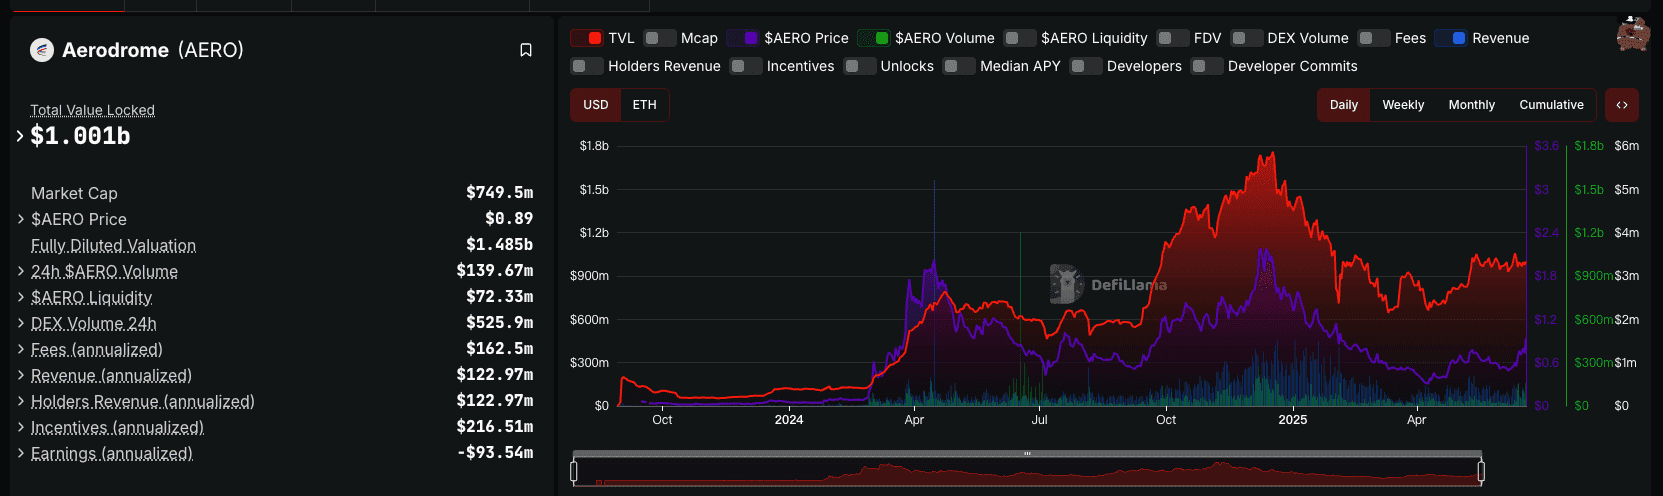Switch chart denomination to USD
Viewport: 1663px width, 496px height.
(x=596, y=105)
